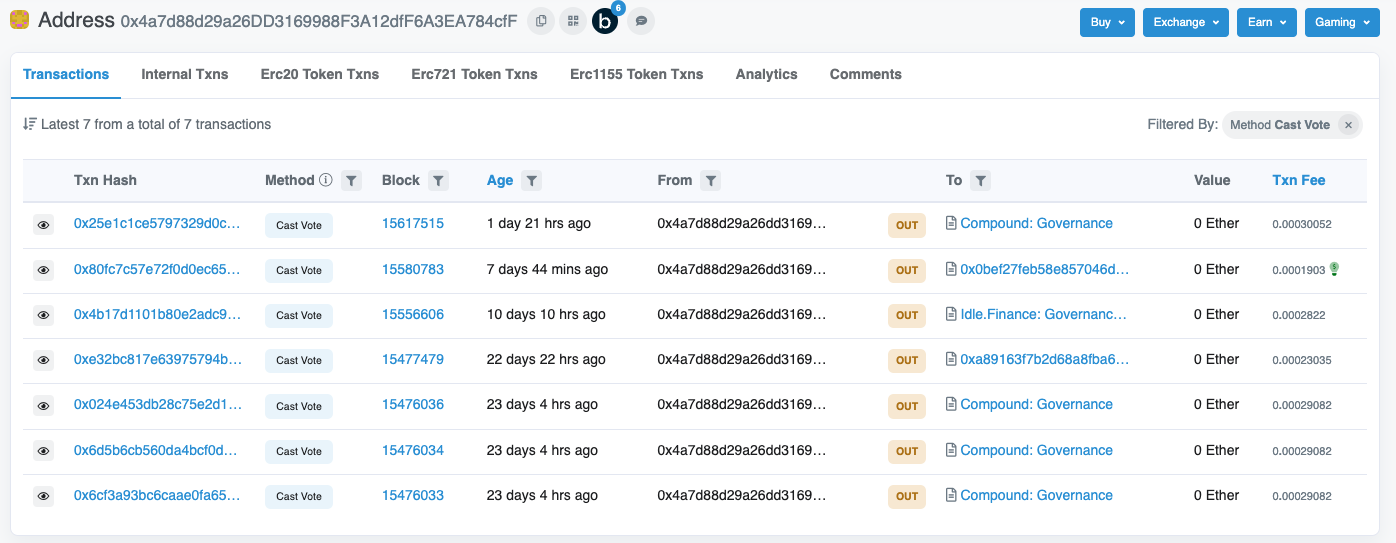
Task: Open transaction hash 0x6cf3a93bc6caae0fa65
Action: [x=158, y=495]
